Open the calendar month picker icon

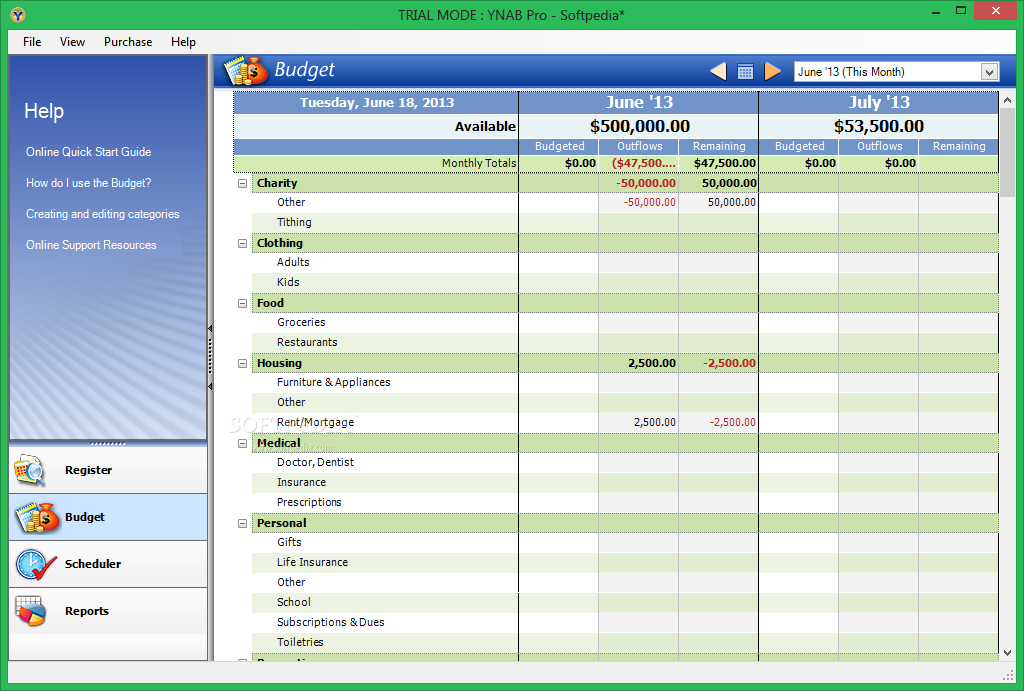click(x=745, y=71)
